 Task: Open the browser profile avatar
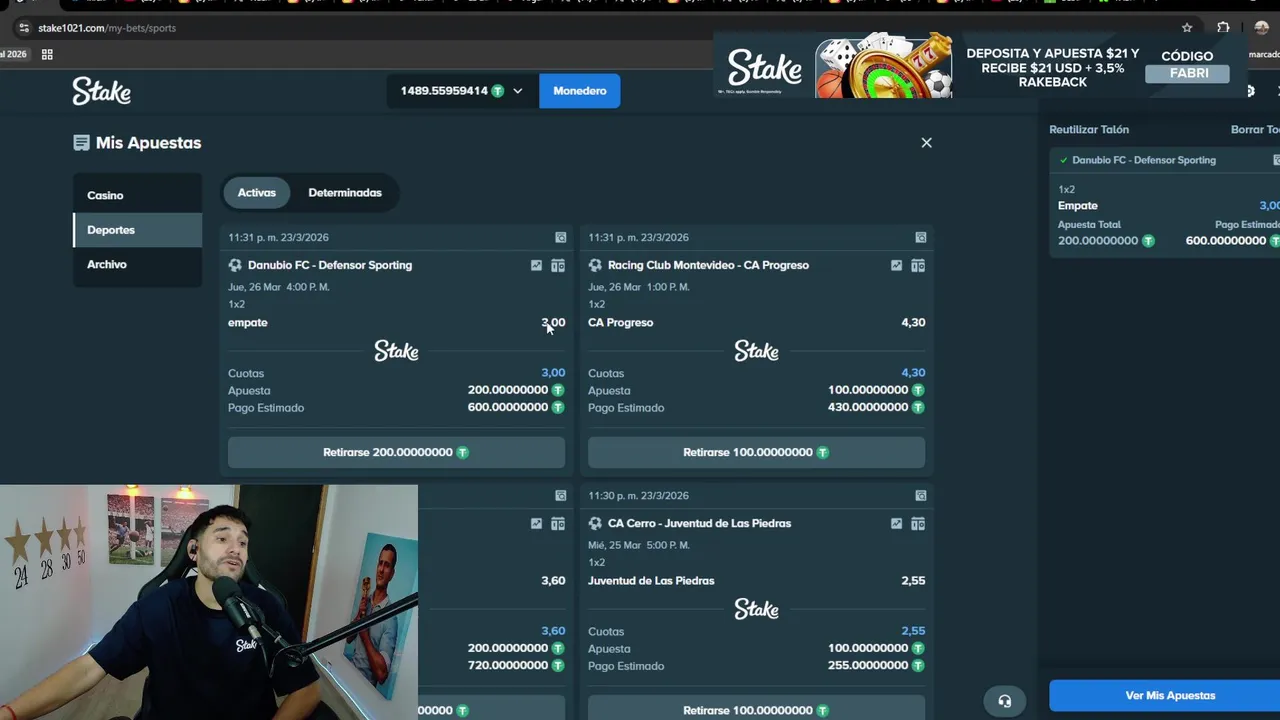1261,28
